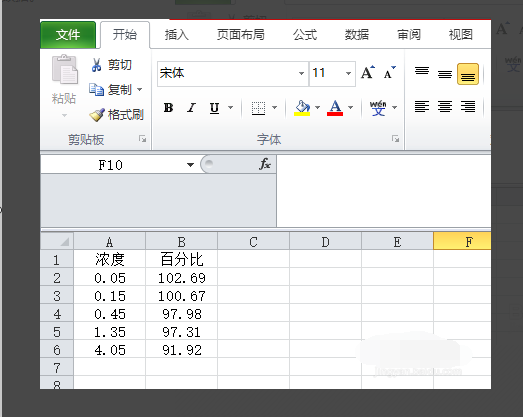Switch to the Review (审阅) tab
This screenshot has height=417, width=523.
click(409, 35)
